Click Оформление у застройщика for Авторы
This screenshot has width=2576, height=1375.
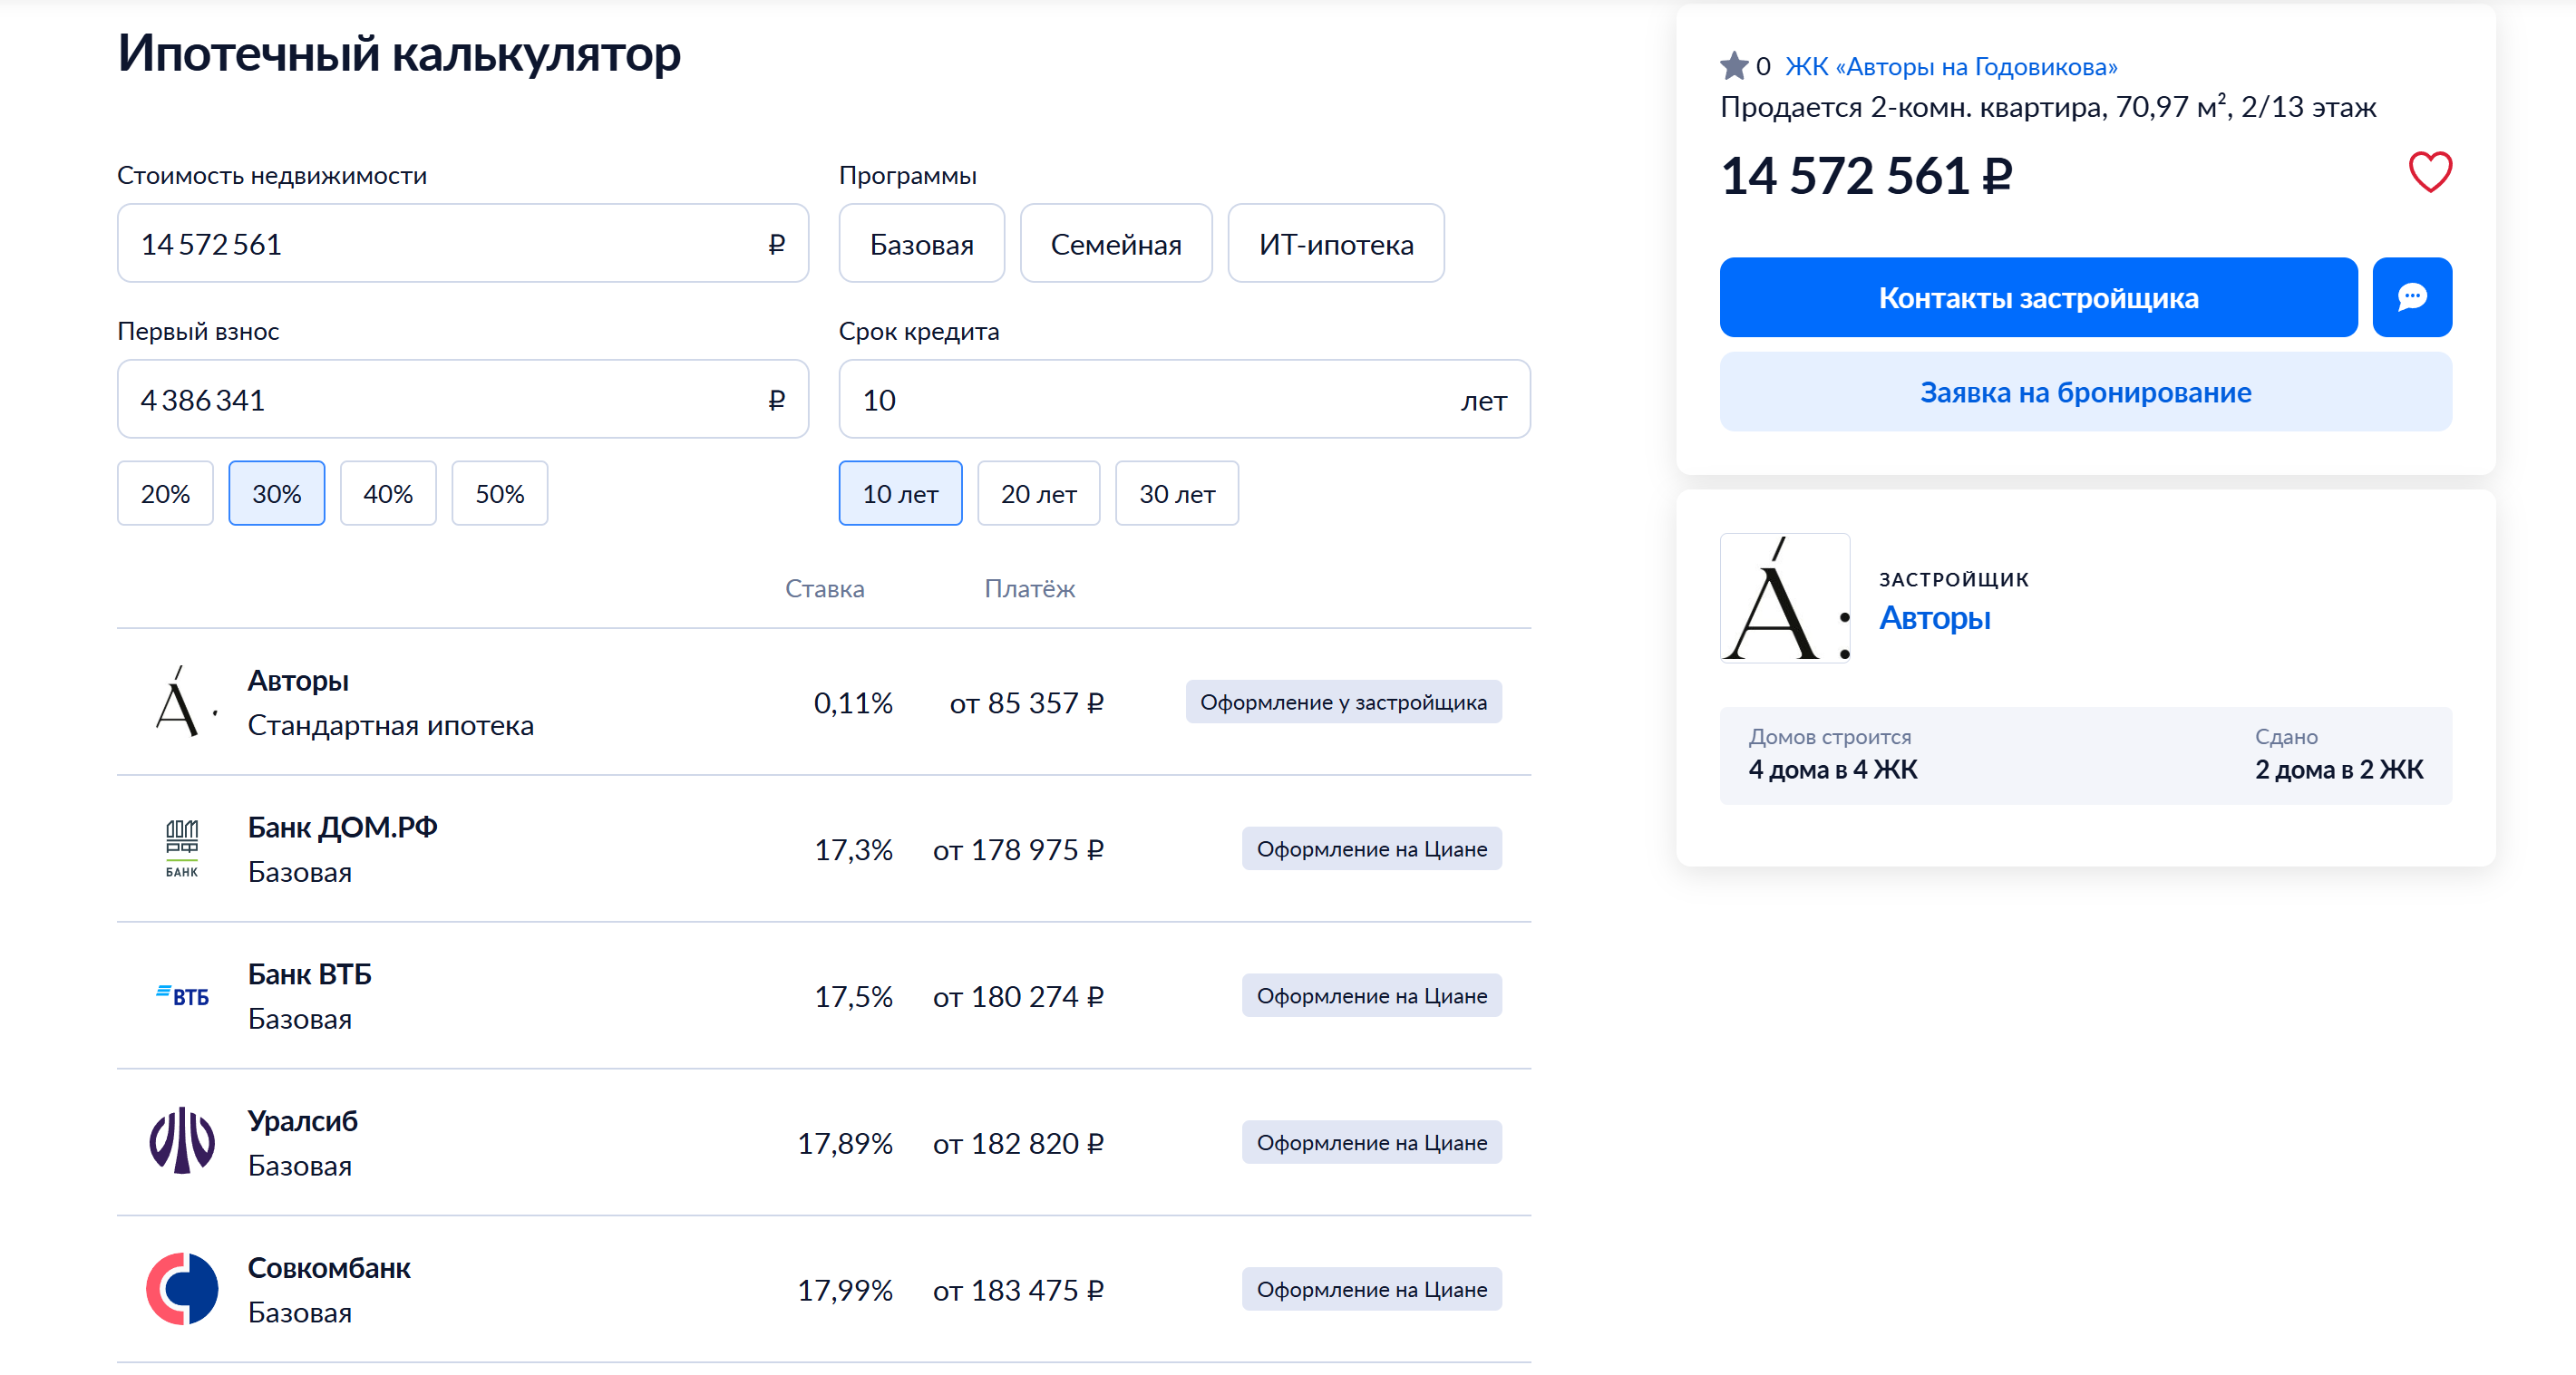tap(1343, 702)
